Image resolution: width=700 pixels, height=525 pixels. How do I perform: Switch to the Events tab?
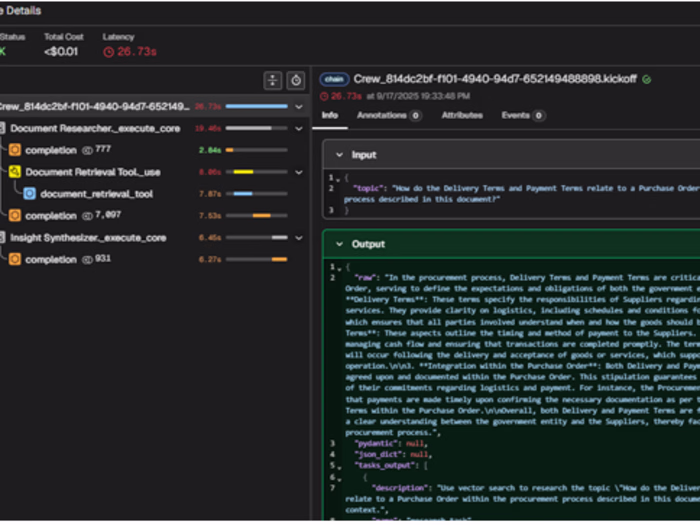pyautogui.click(x=523, y=116)
